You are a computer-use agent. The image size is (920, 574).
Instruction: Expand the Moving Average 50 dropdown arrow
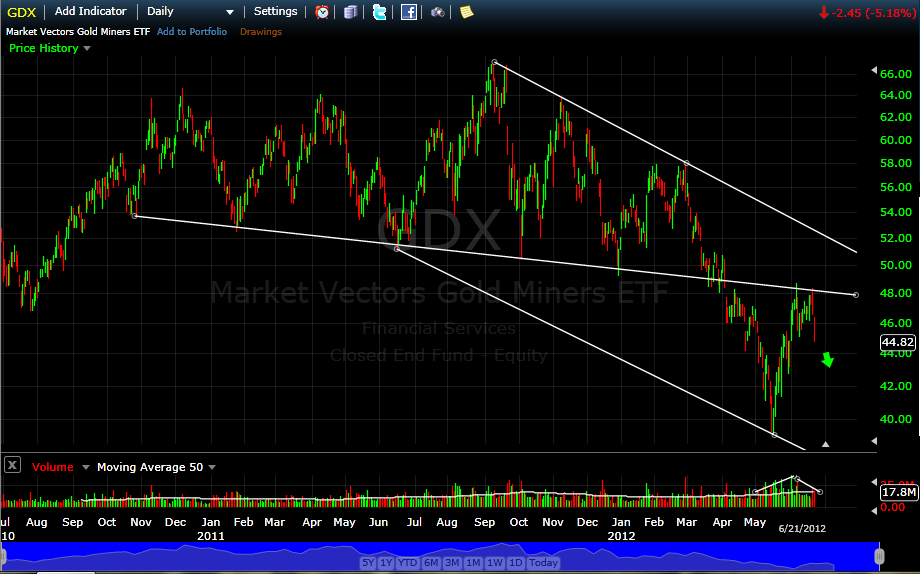click(212, 467)
